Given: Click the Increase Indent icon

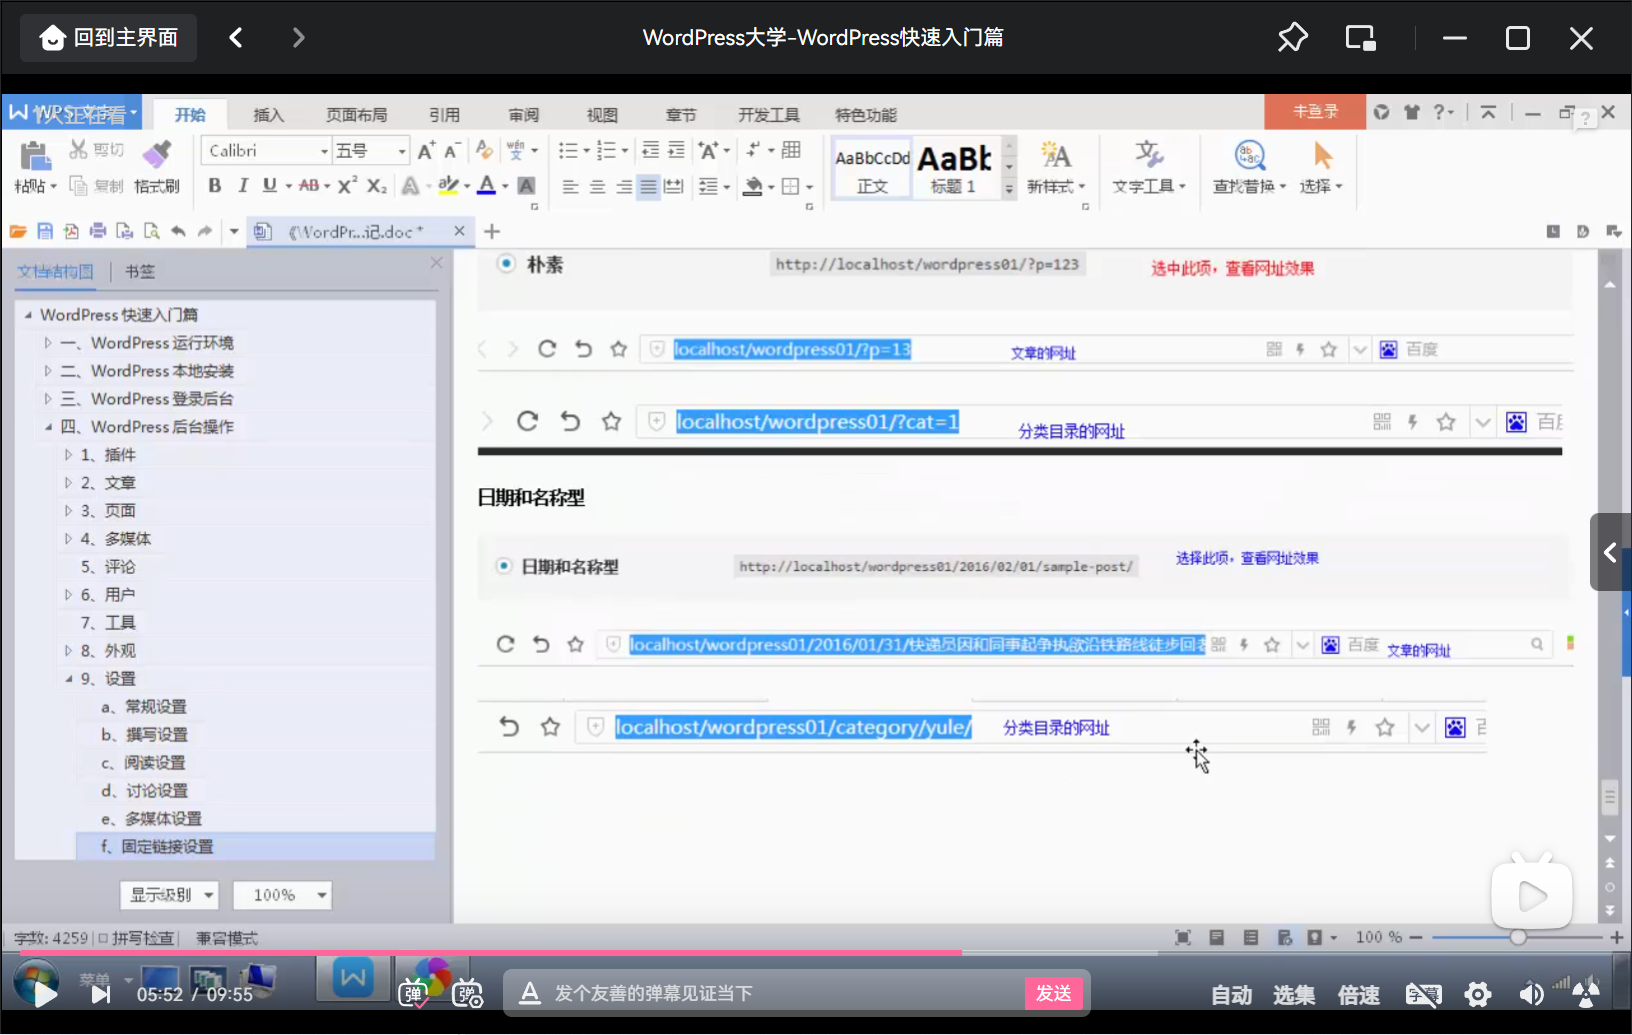Looking at the screenshot, I should (x=676, y=150).
